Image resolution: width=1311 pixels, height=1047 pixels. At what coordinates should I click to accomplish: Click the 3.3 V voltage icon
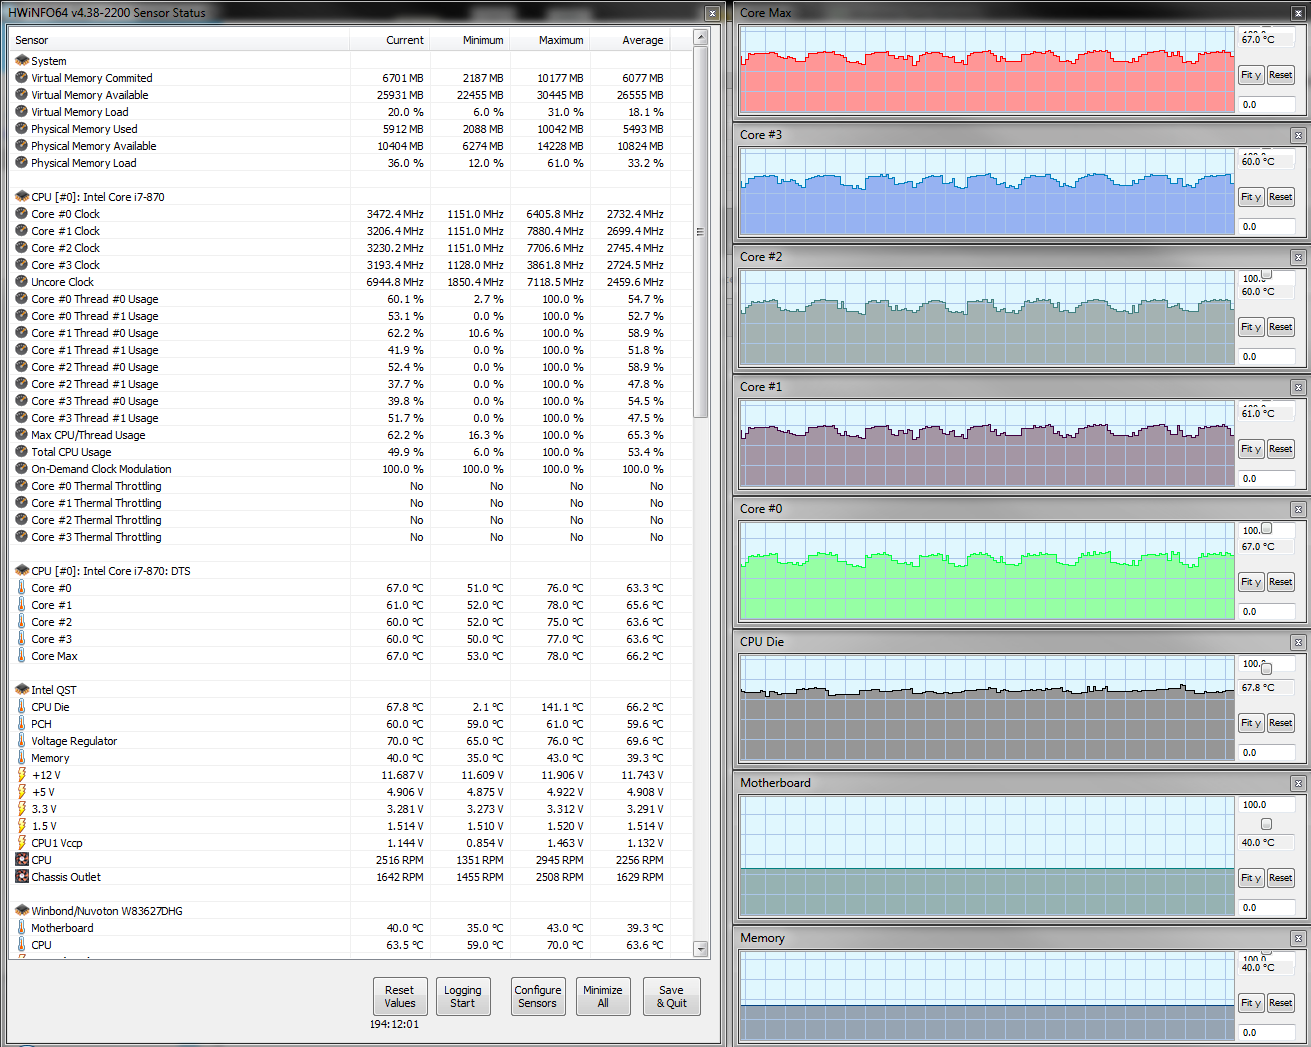22,809
